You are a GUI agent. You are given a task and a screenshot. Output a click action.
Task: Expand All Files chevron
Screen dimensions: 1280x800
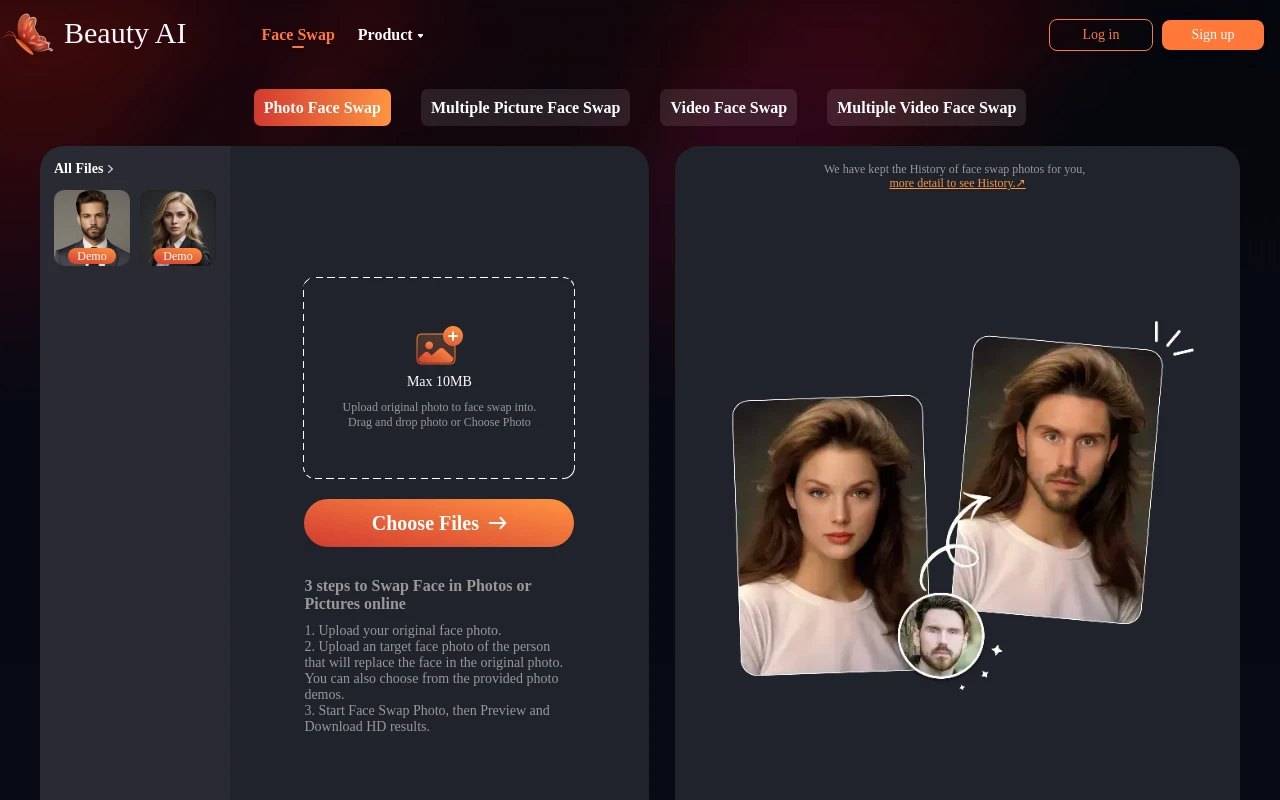pos(110,169)
